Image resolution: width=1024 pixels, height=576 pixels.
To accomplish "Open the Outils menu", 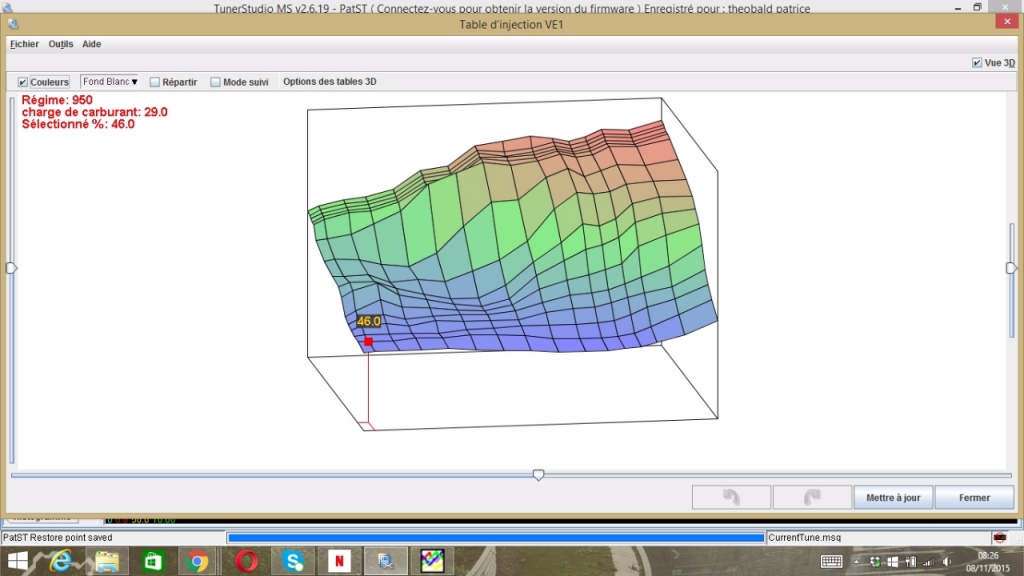I will point(61,44).
